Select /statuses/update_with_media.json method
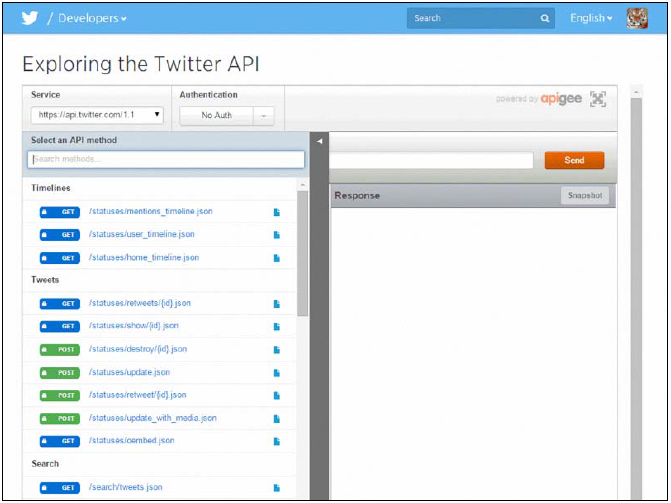This screenshot has height=503, width=671. (153, 418)
